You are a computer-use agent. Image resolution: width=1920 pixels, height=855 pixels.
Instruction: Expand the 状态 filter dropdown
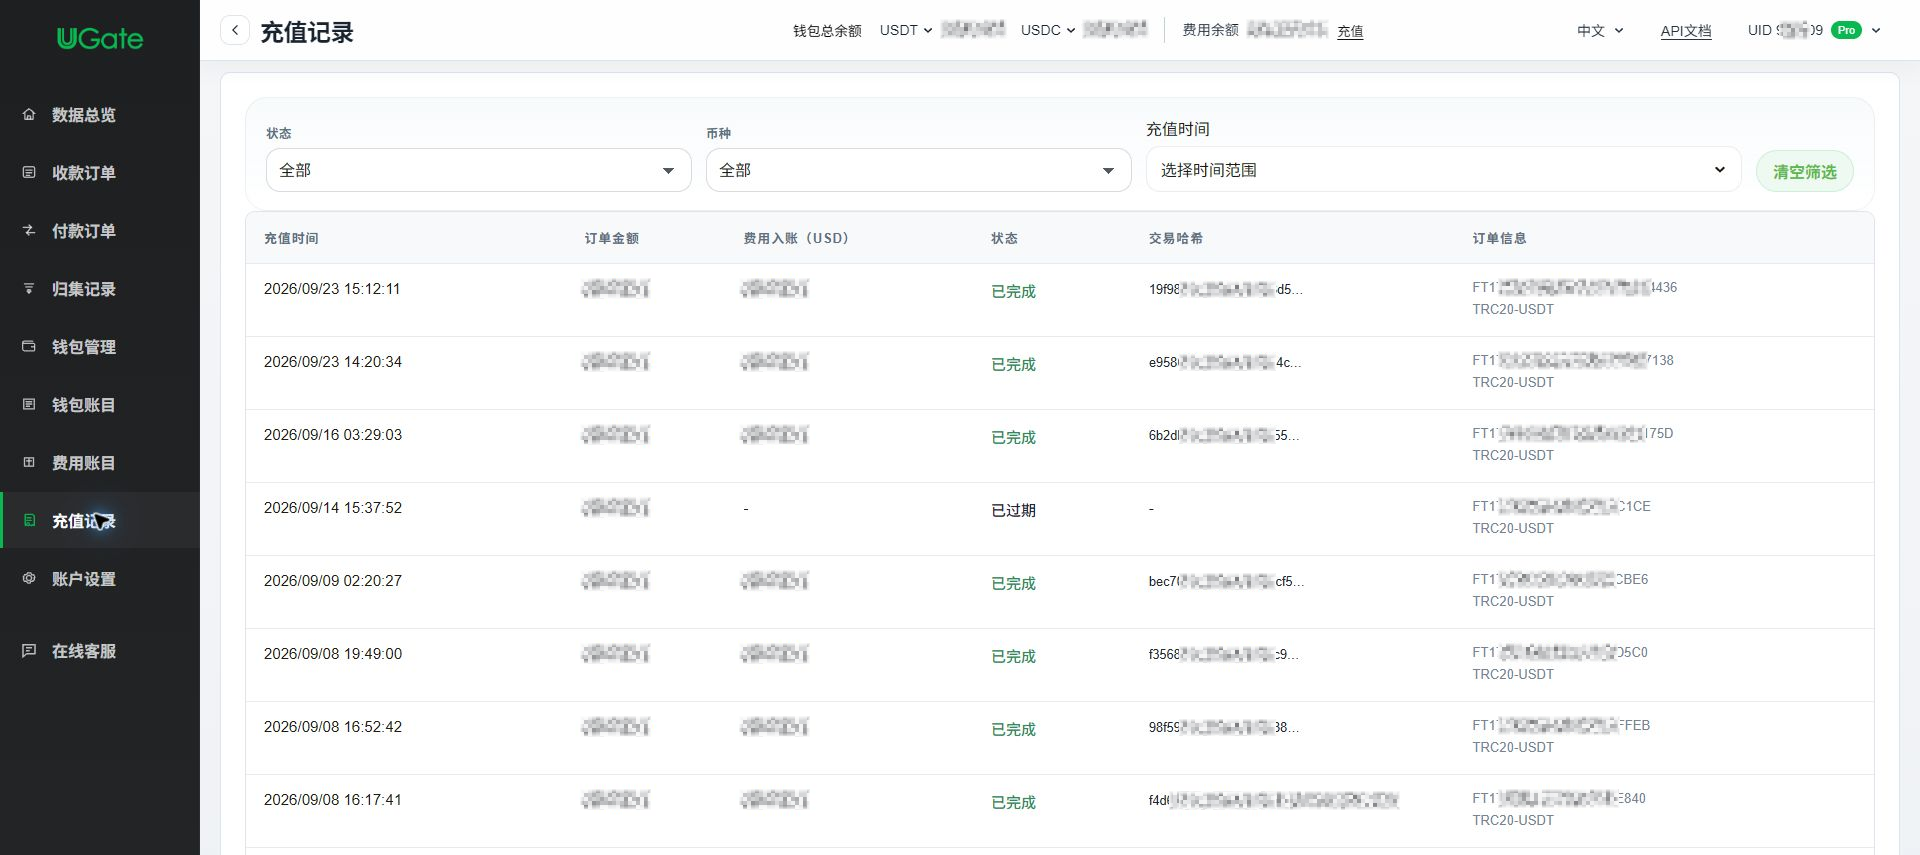[478, 170]
